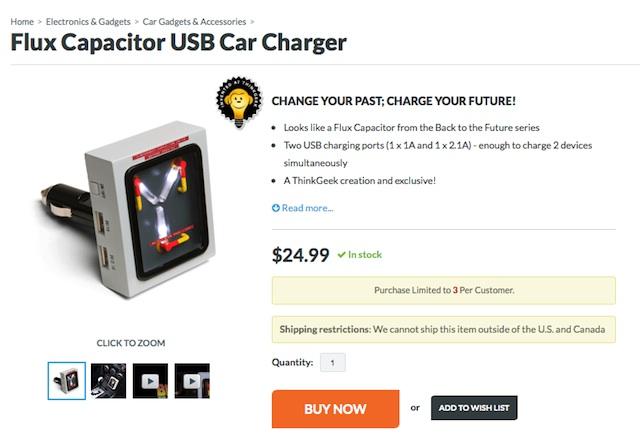The height and width of the screenshot is (438, 640).
Task: Play the second video thumbnail
Action: 192,381
